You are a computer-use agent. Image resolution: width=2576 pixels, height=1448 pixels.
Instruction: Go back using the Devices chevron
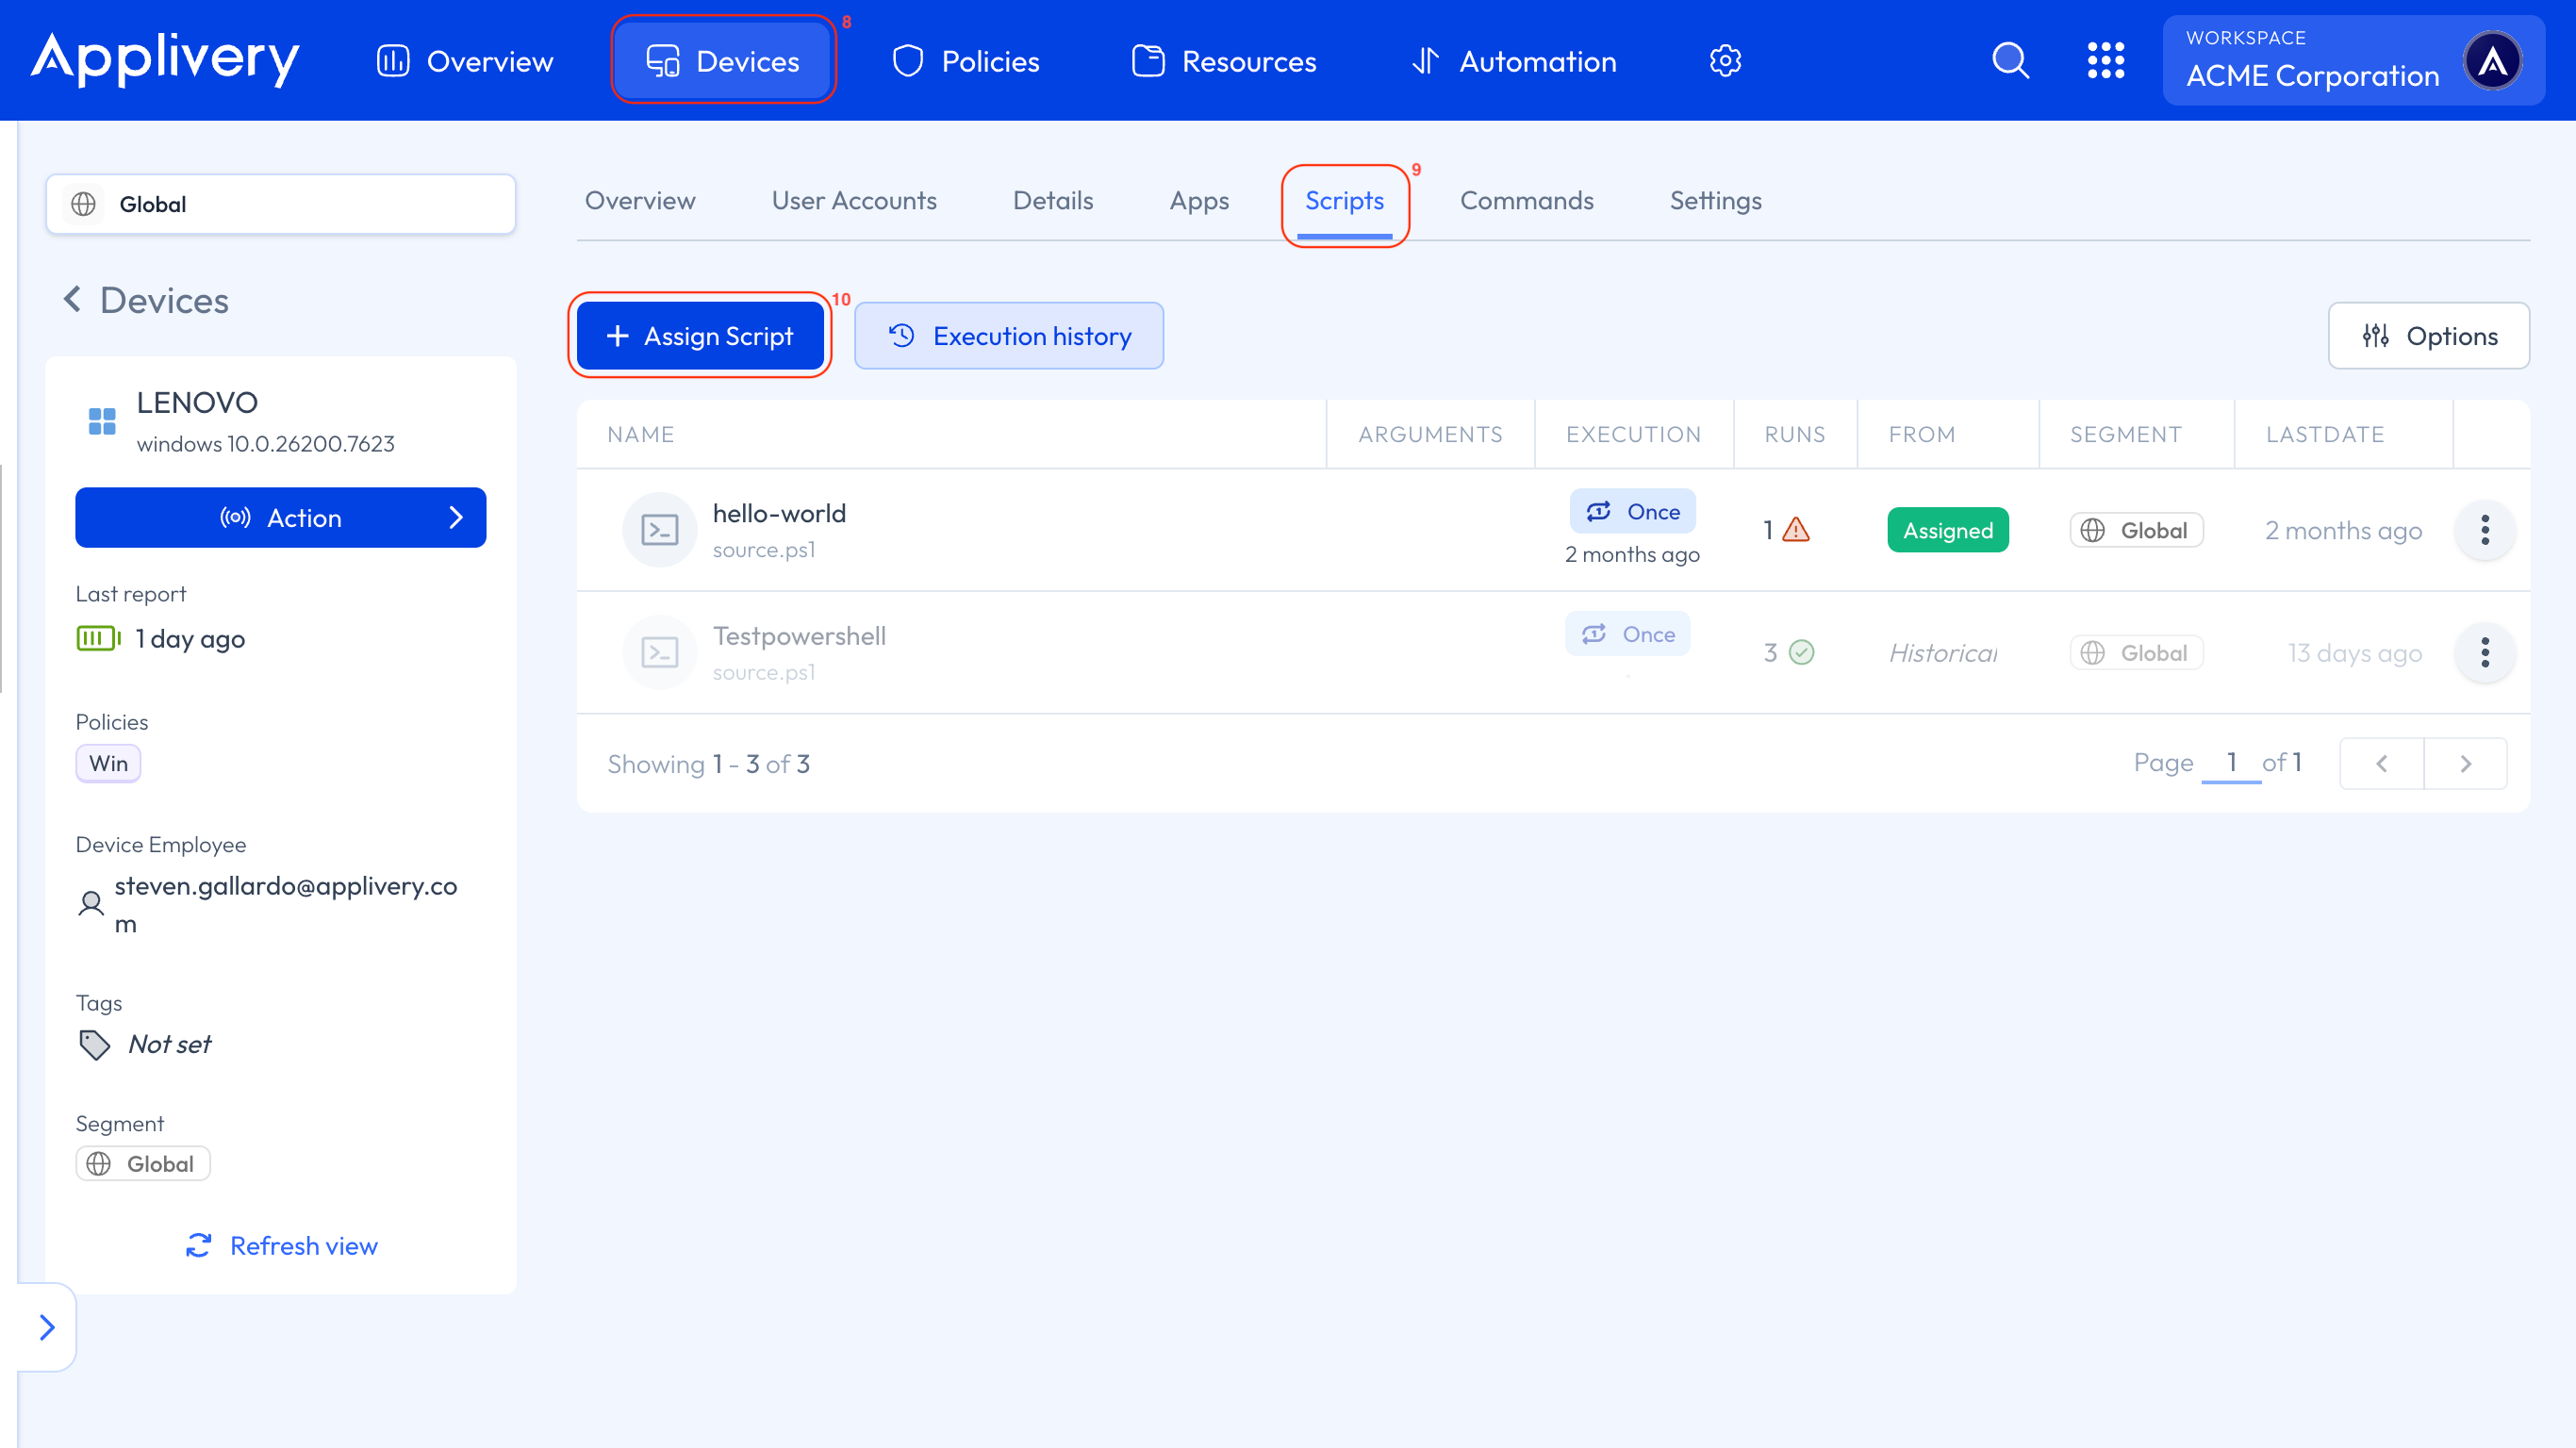(72, 299)
